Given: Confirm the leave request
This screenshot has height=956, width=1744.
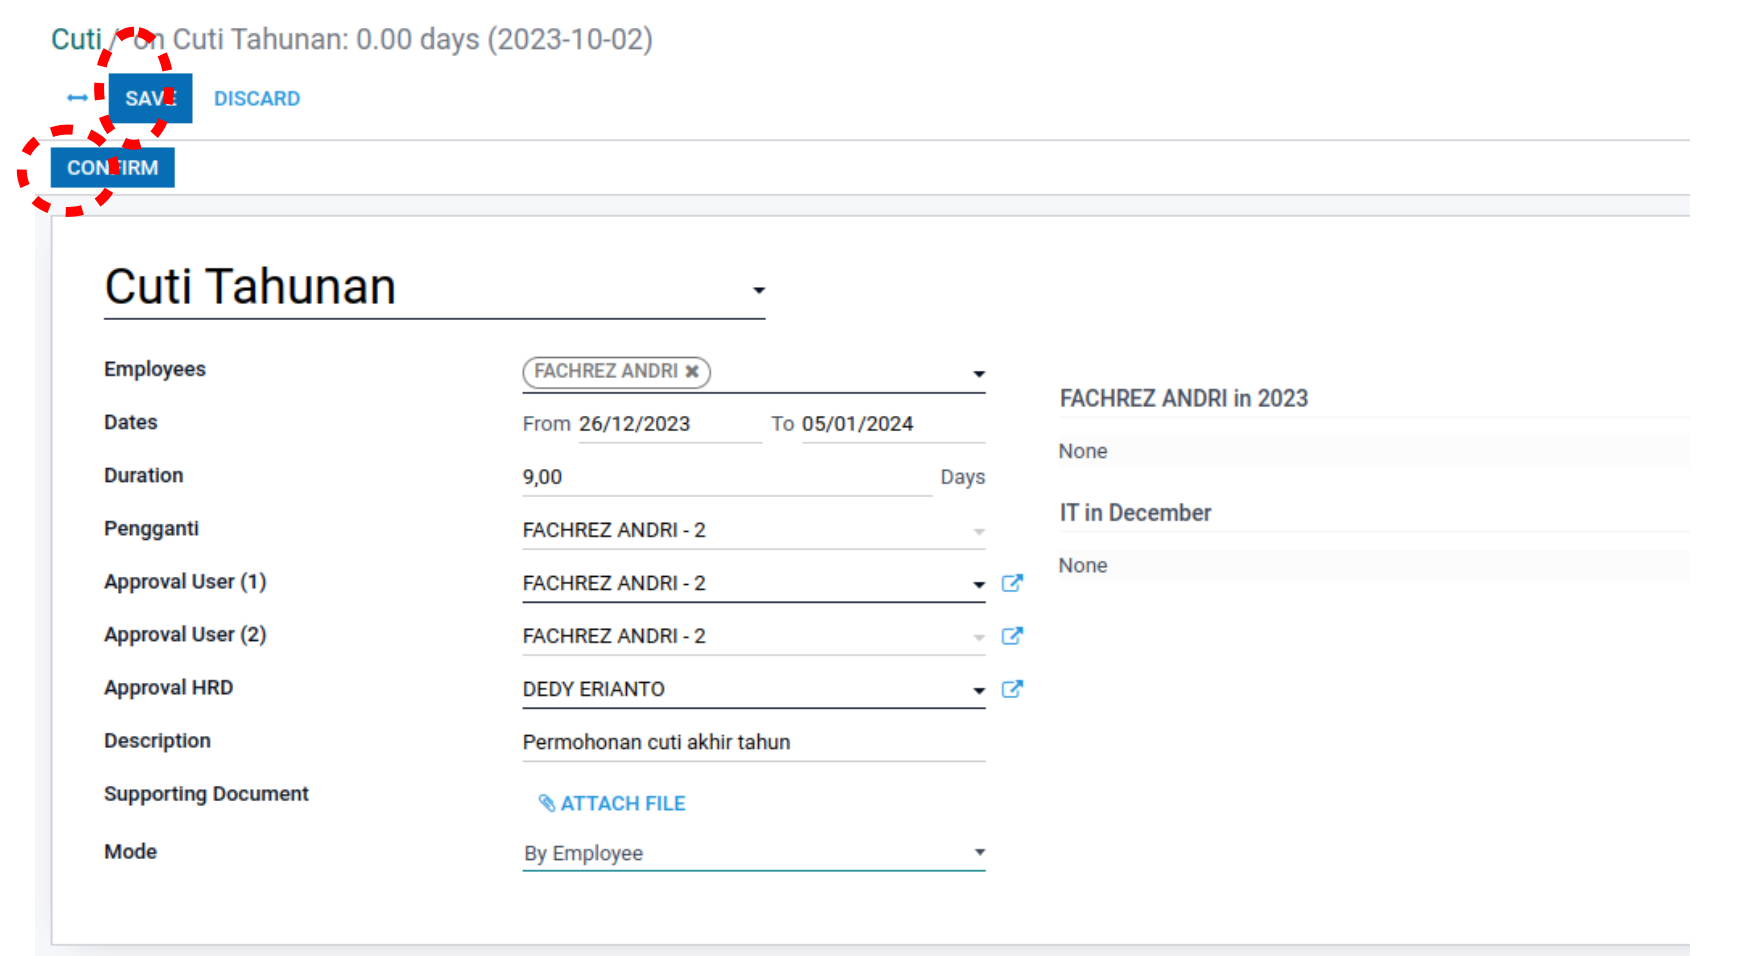Looking at the screenshot, I should [x=112, y=167].
